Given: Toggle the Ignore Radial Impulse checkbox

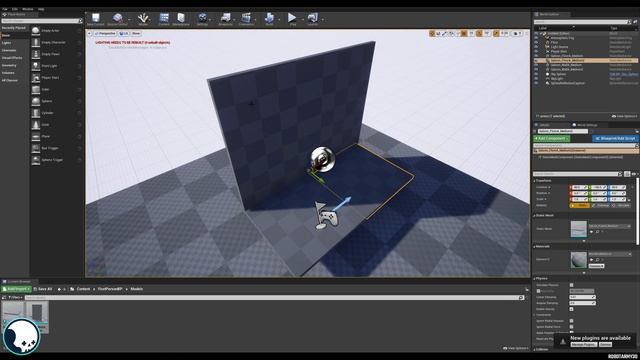Looking at the screenshot, I should point(571,321).
